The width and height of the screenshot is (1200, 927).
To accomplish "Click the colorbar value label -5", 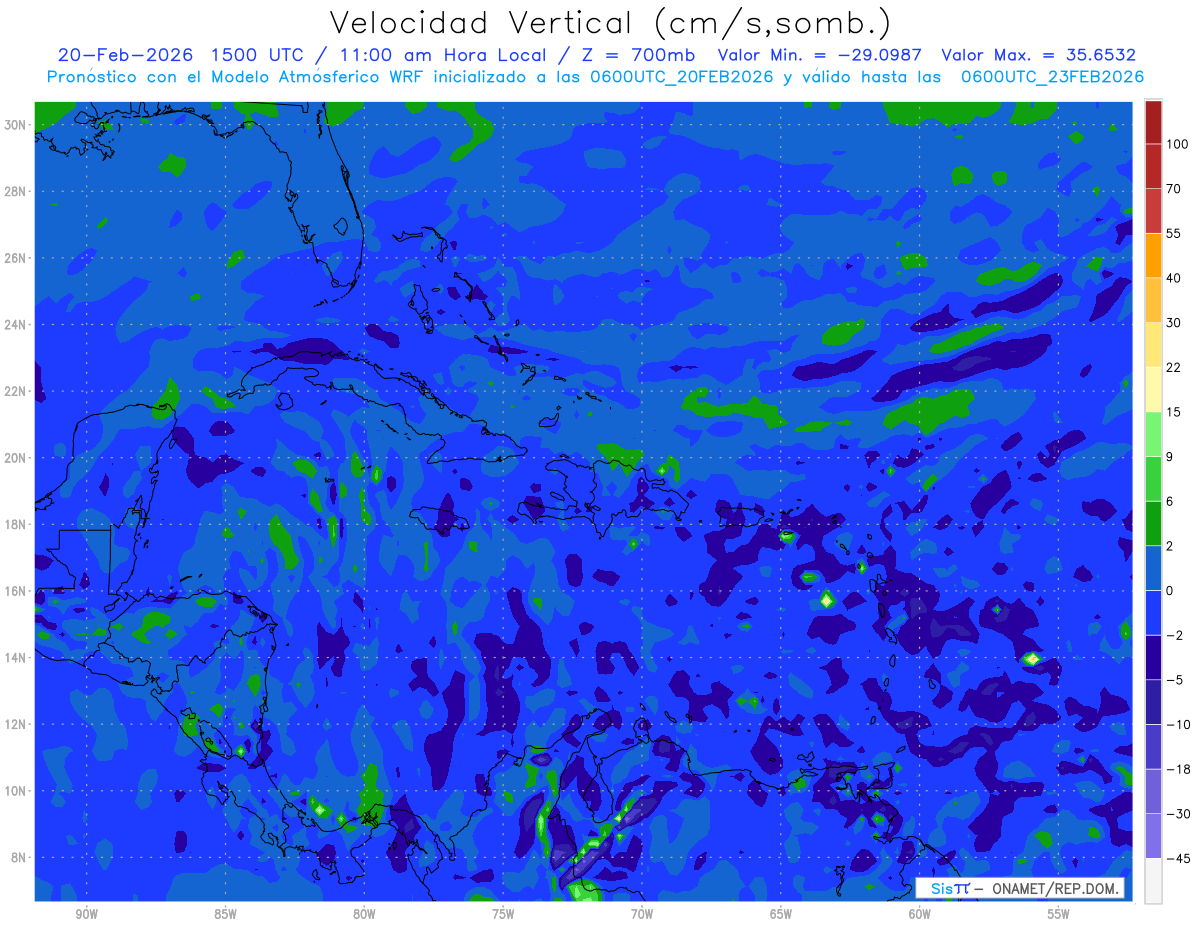I will pos(1174,680).
